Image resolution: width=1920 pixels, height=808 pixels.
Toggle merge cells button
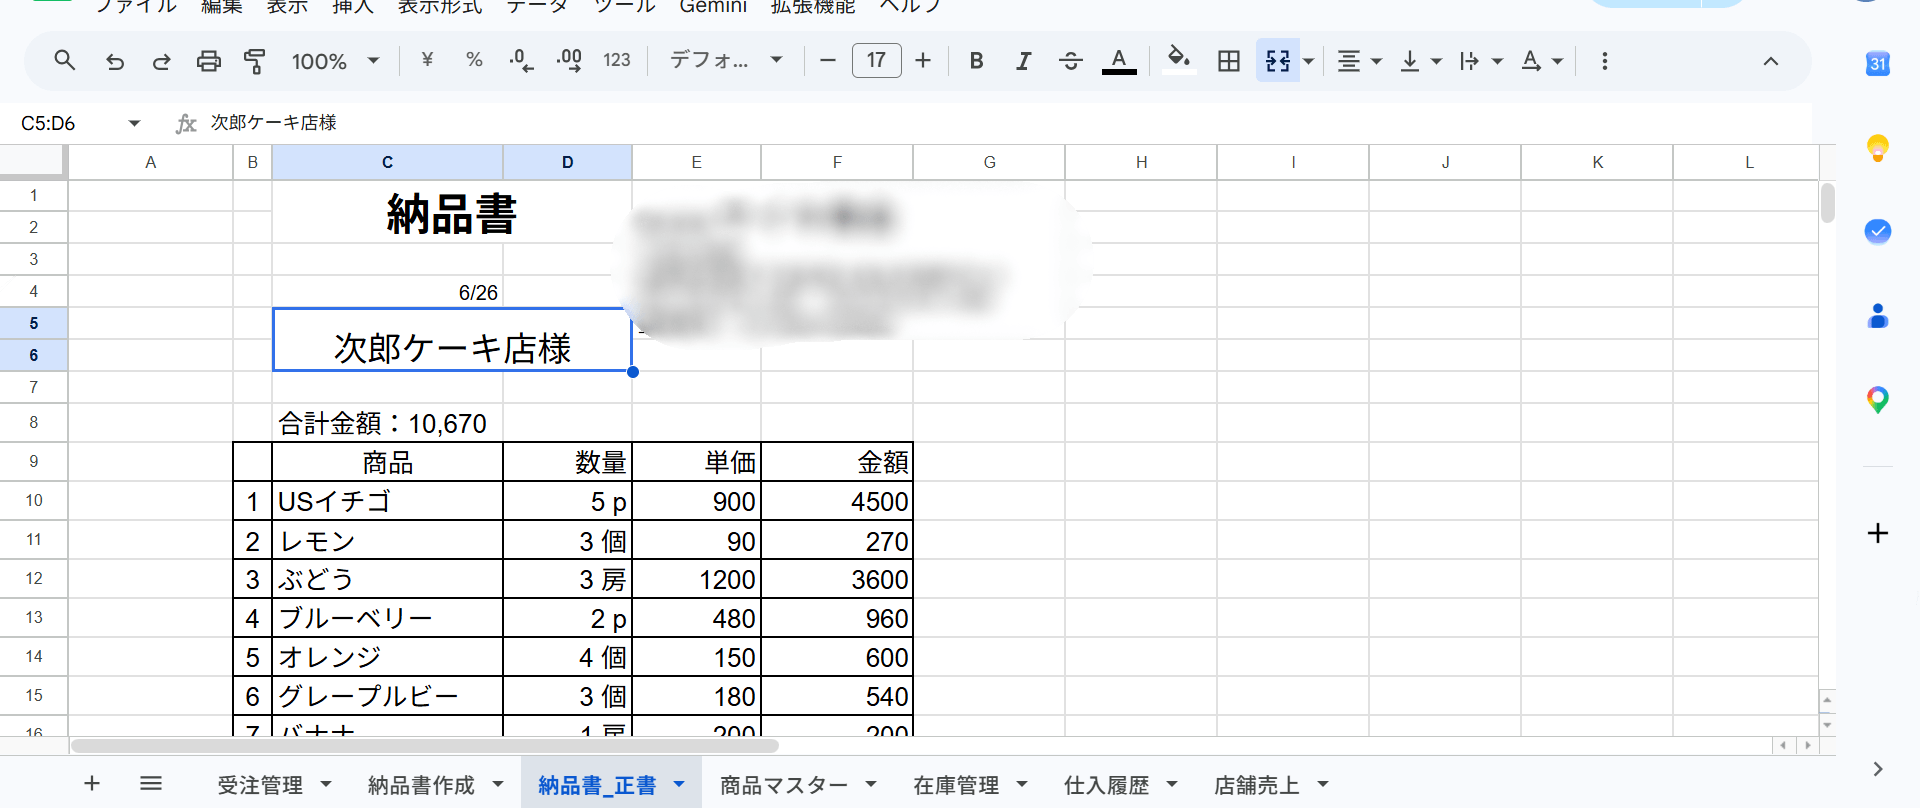click(1277, 61)
